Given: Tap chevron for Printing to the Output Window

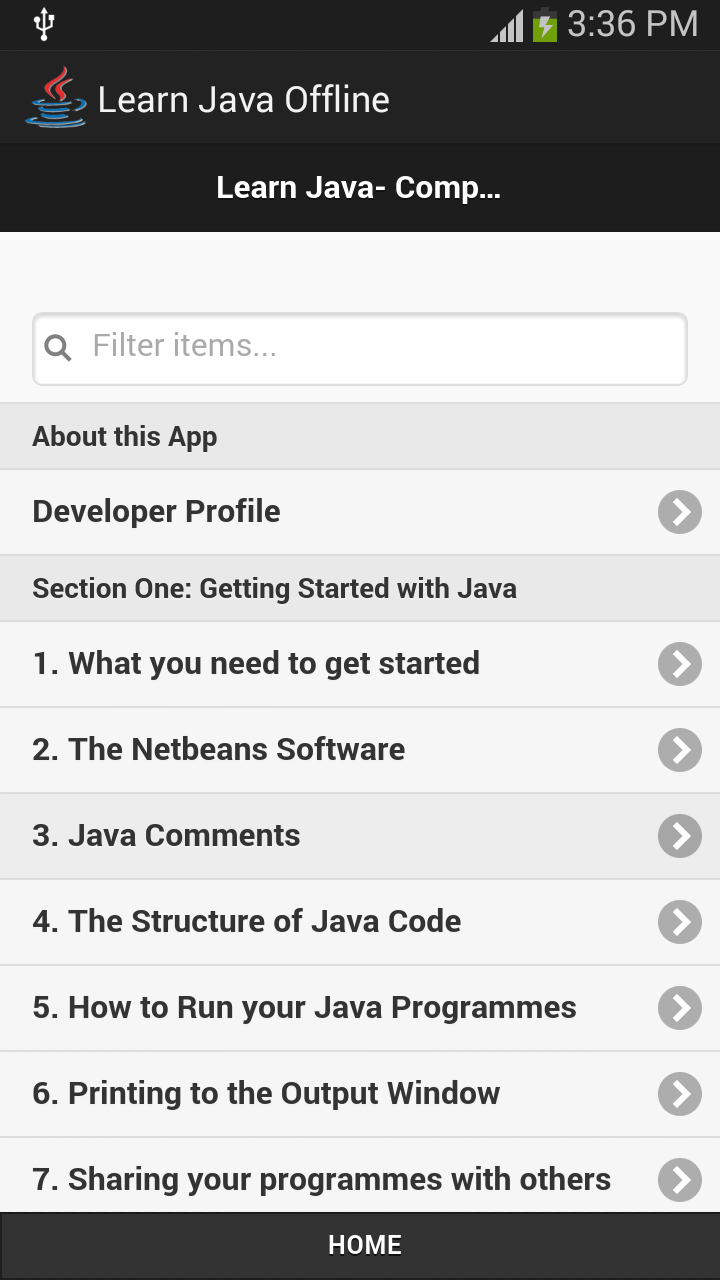Looking at the screenshot, I should pos(680,1094).
